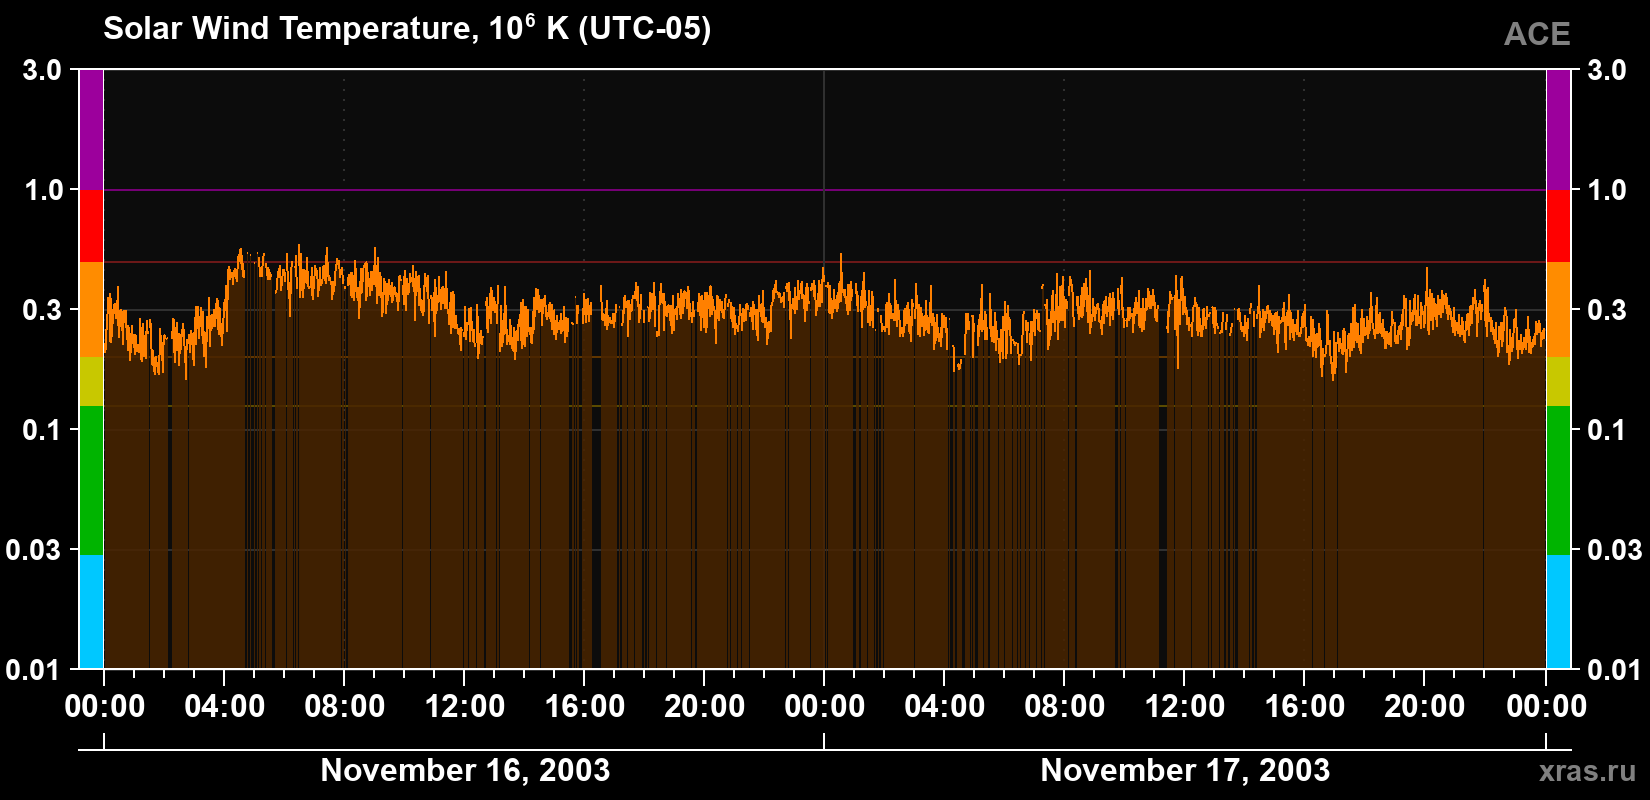Select the November 17, 2003 date label
This screenshot has height=800, width=1650.
click(x=1185, y=770)
